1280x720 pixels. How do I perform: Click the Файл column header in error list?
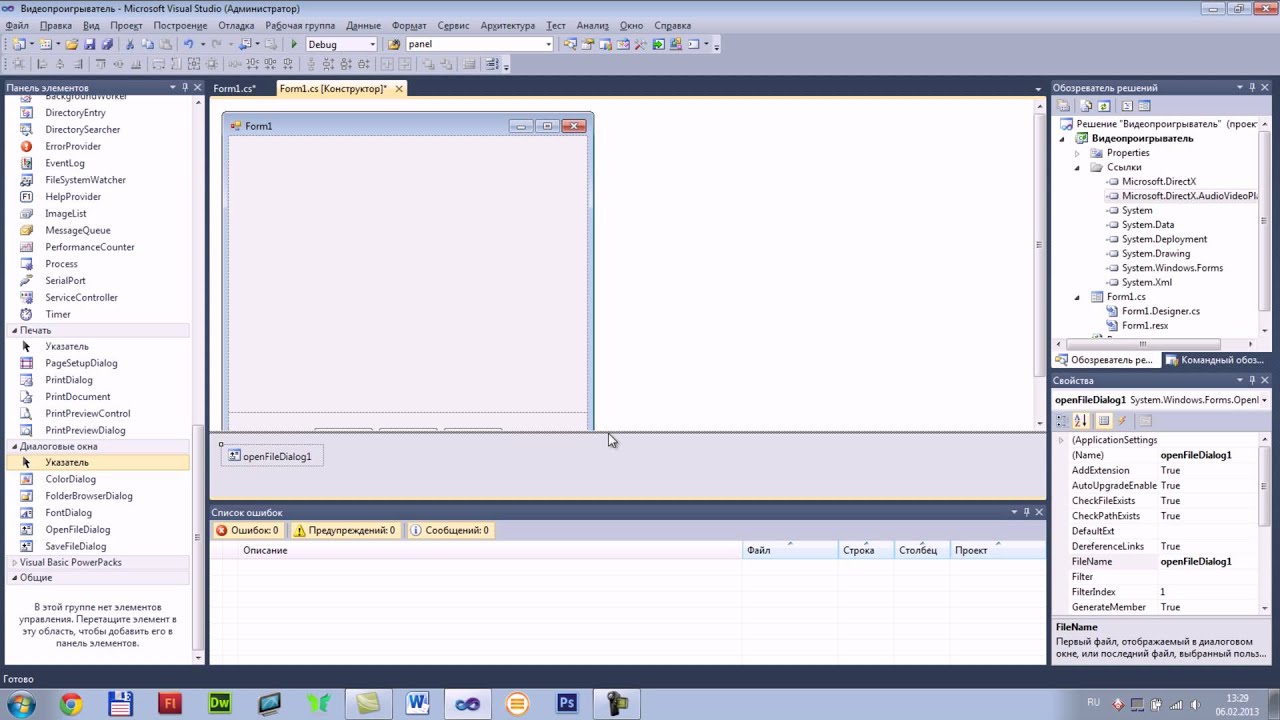tap(790, 550)
